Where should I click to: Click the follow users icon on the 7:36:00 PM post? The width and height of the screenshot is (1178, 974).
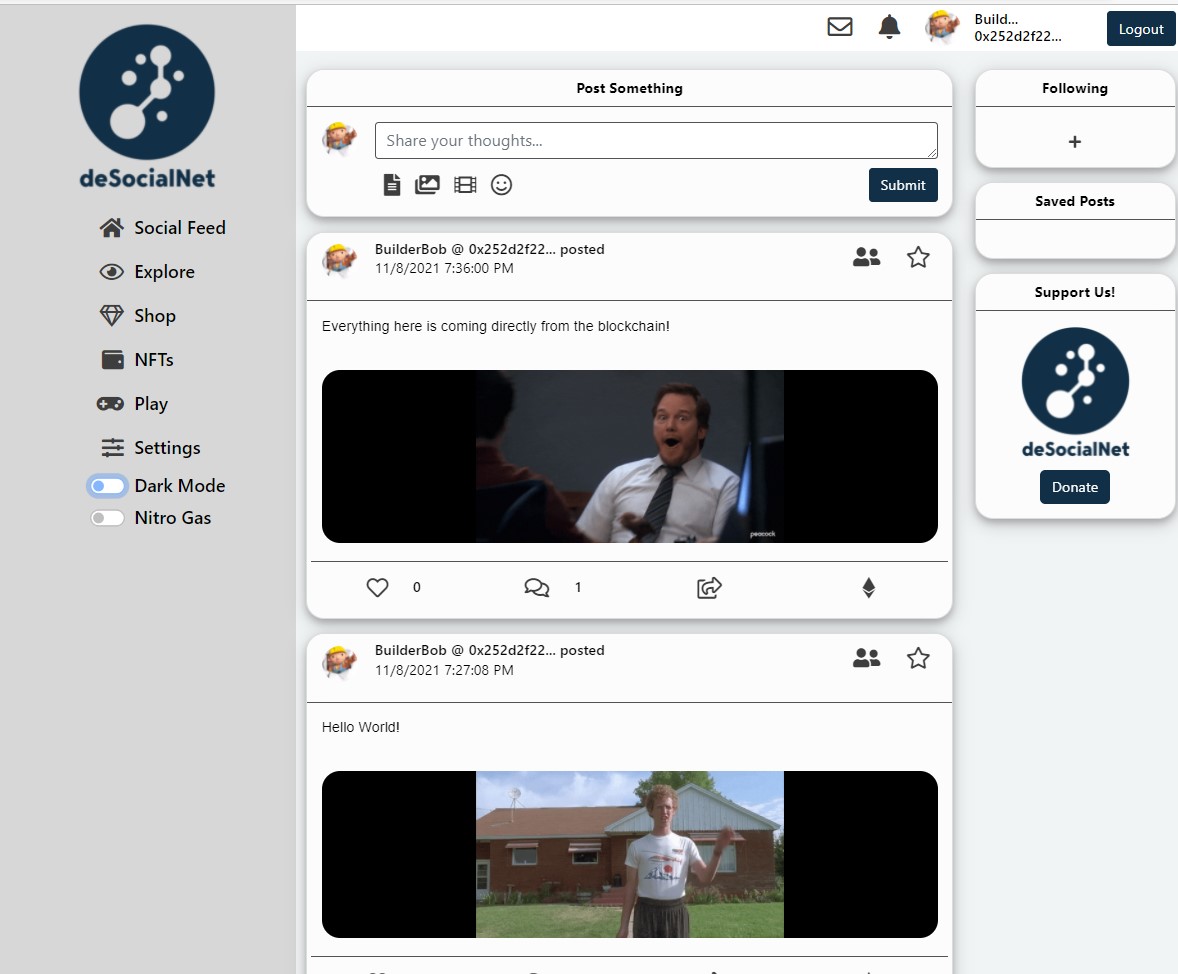point(866,257)
